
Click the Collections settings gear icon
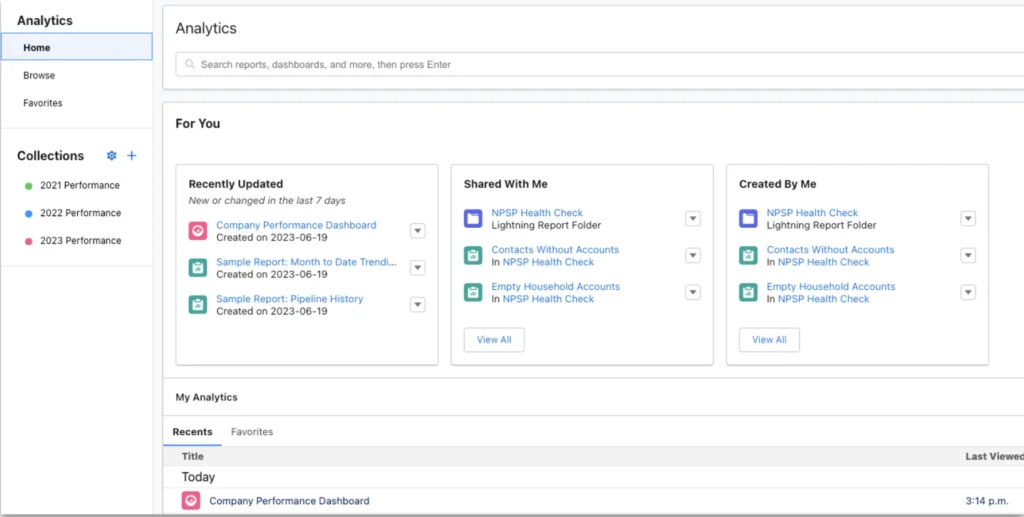coord(112,156)
